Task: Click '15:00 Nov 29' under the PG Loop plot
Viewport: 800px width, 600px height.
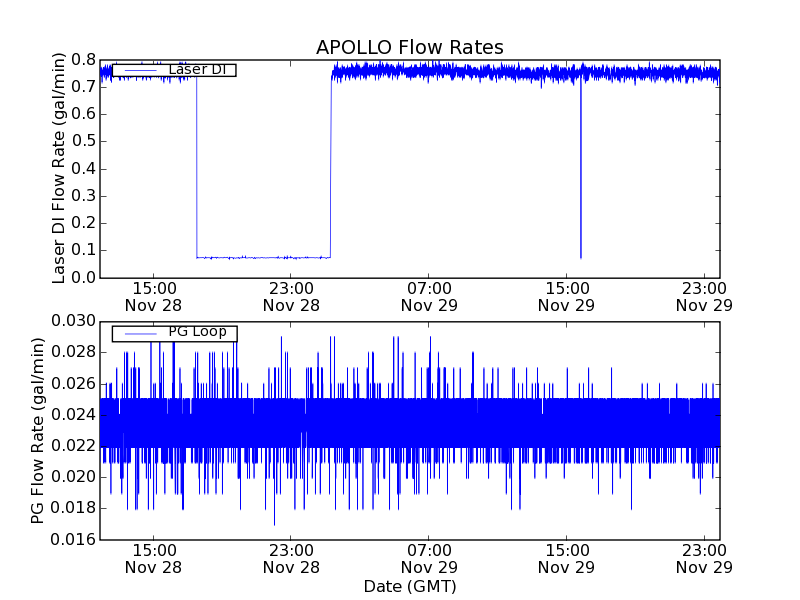Action: pyautogui.click(x=567, y=559)
